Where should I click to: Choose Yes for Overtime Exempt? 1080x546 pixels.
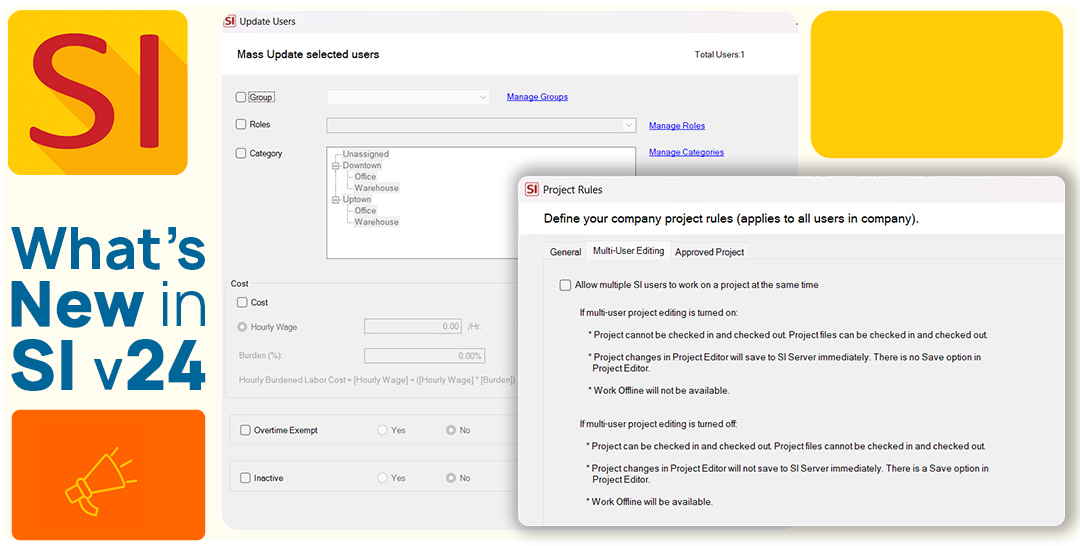point(382,430)
